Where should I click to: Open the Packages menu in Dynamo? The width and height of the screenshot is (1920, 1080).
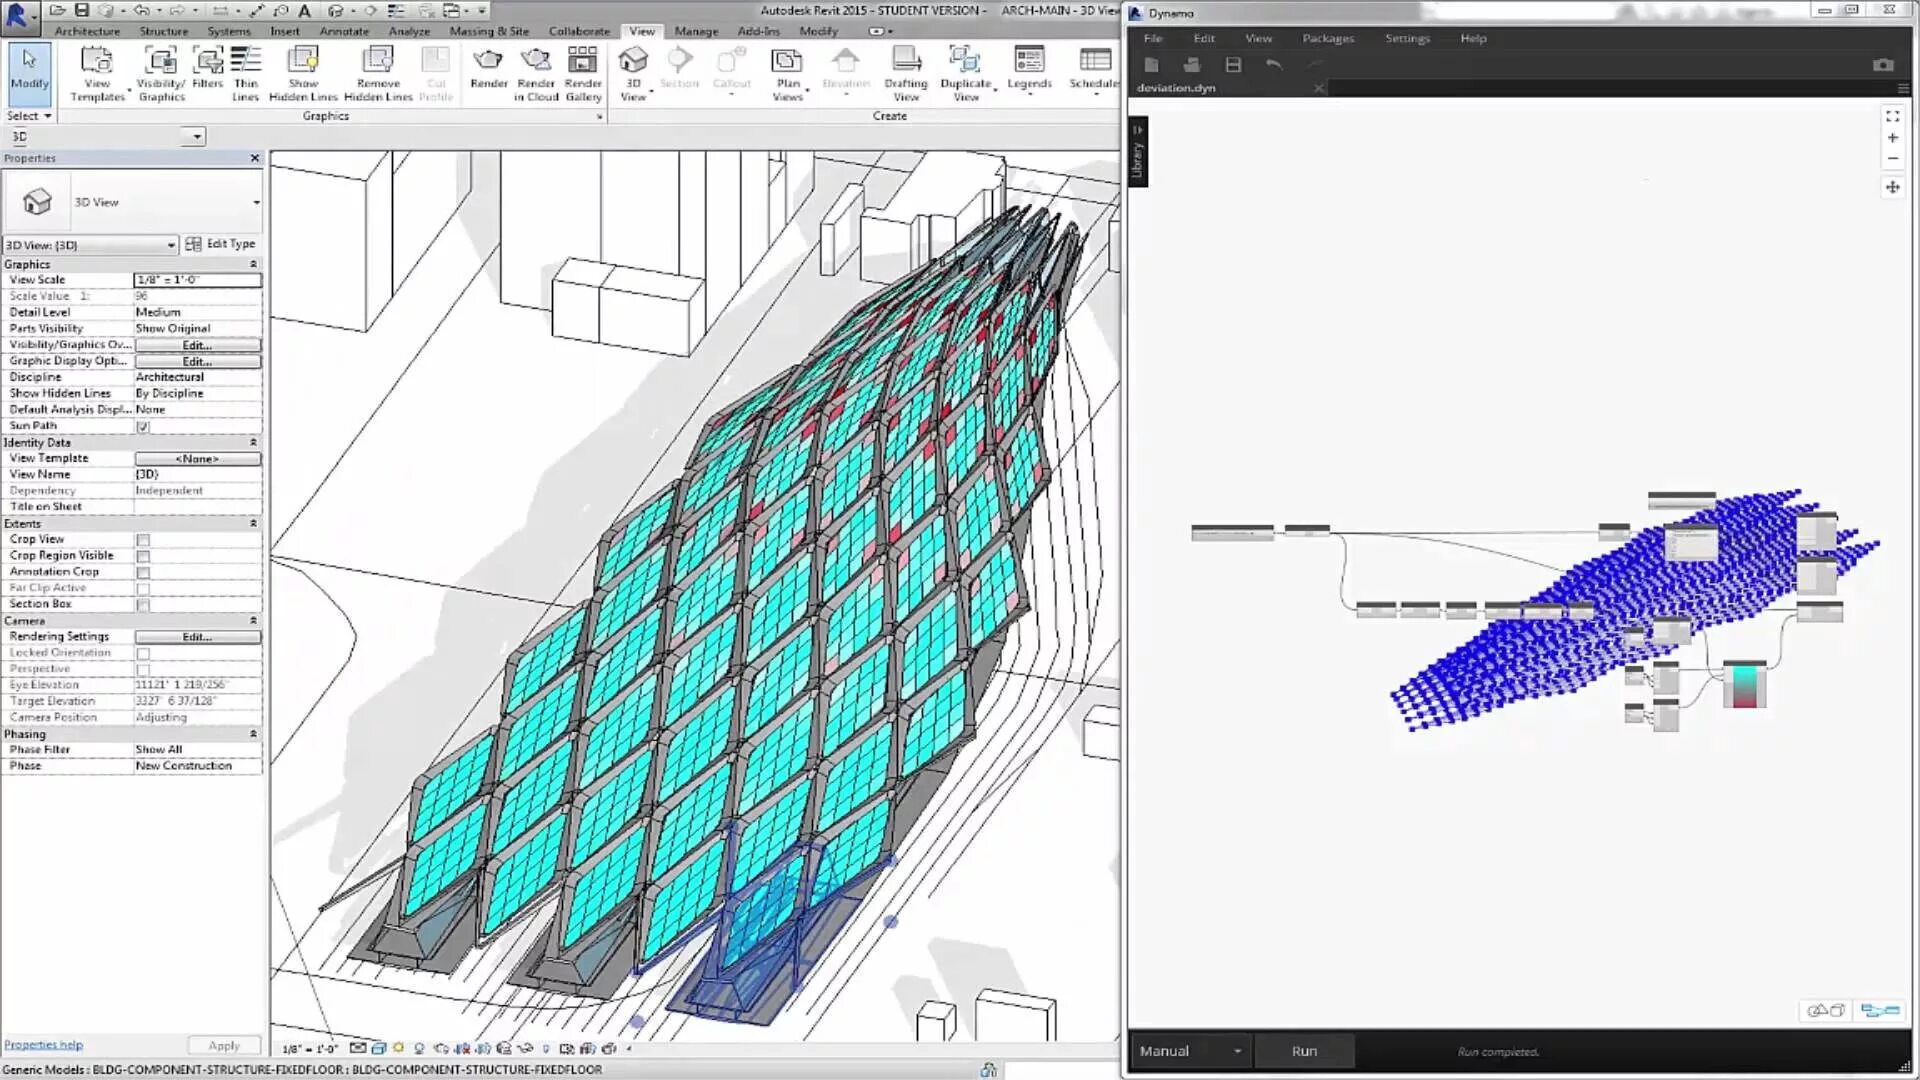click(x=1327, y=38)
